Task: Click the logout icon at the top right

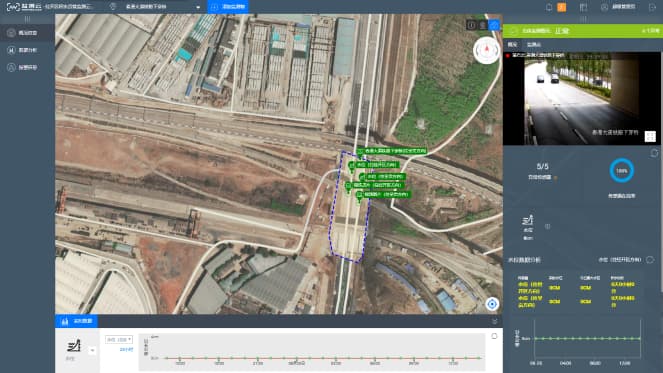Action: click(x=652, y=7)
